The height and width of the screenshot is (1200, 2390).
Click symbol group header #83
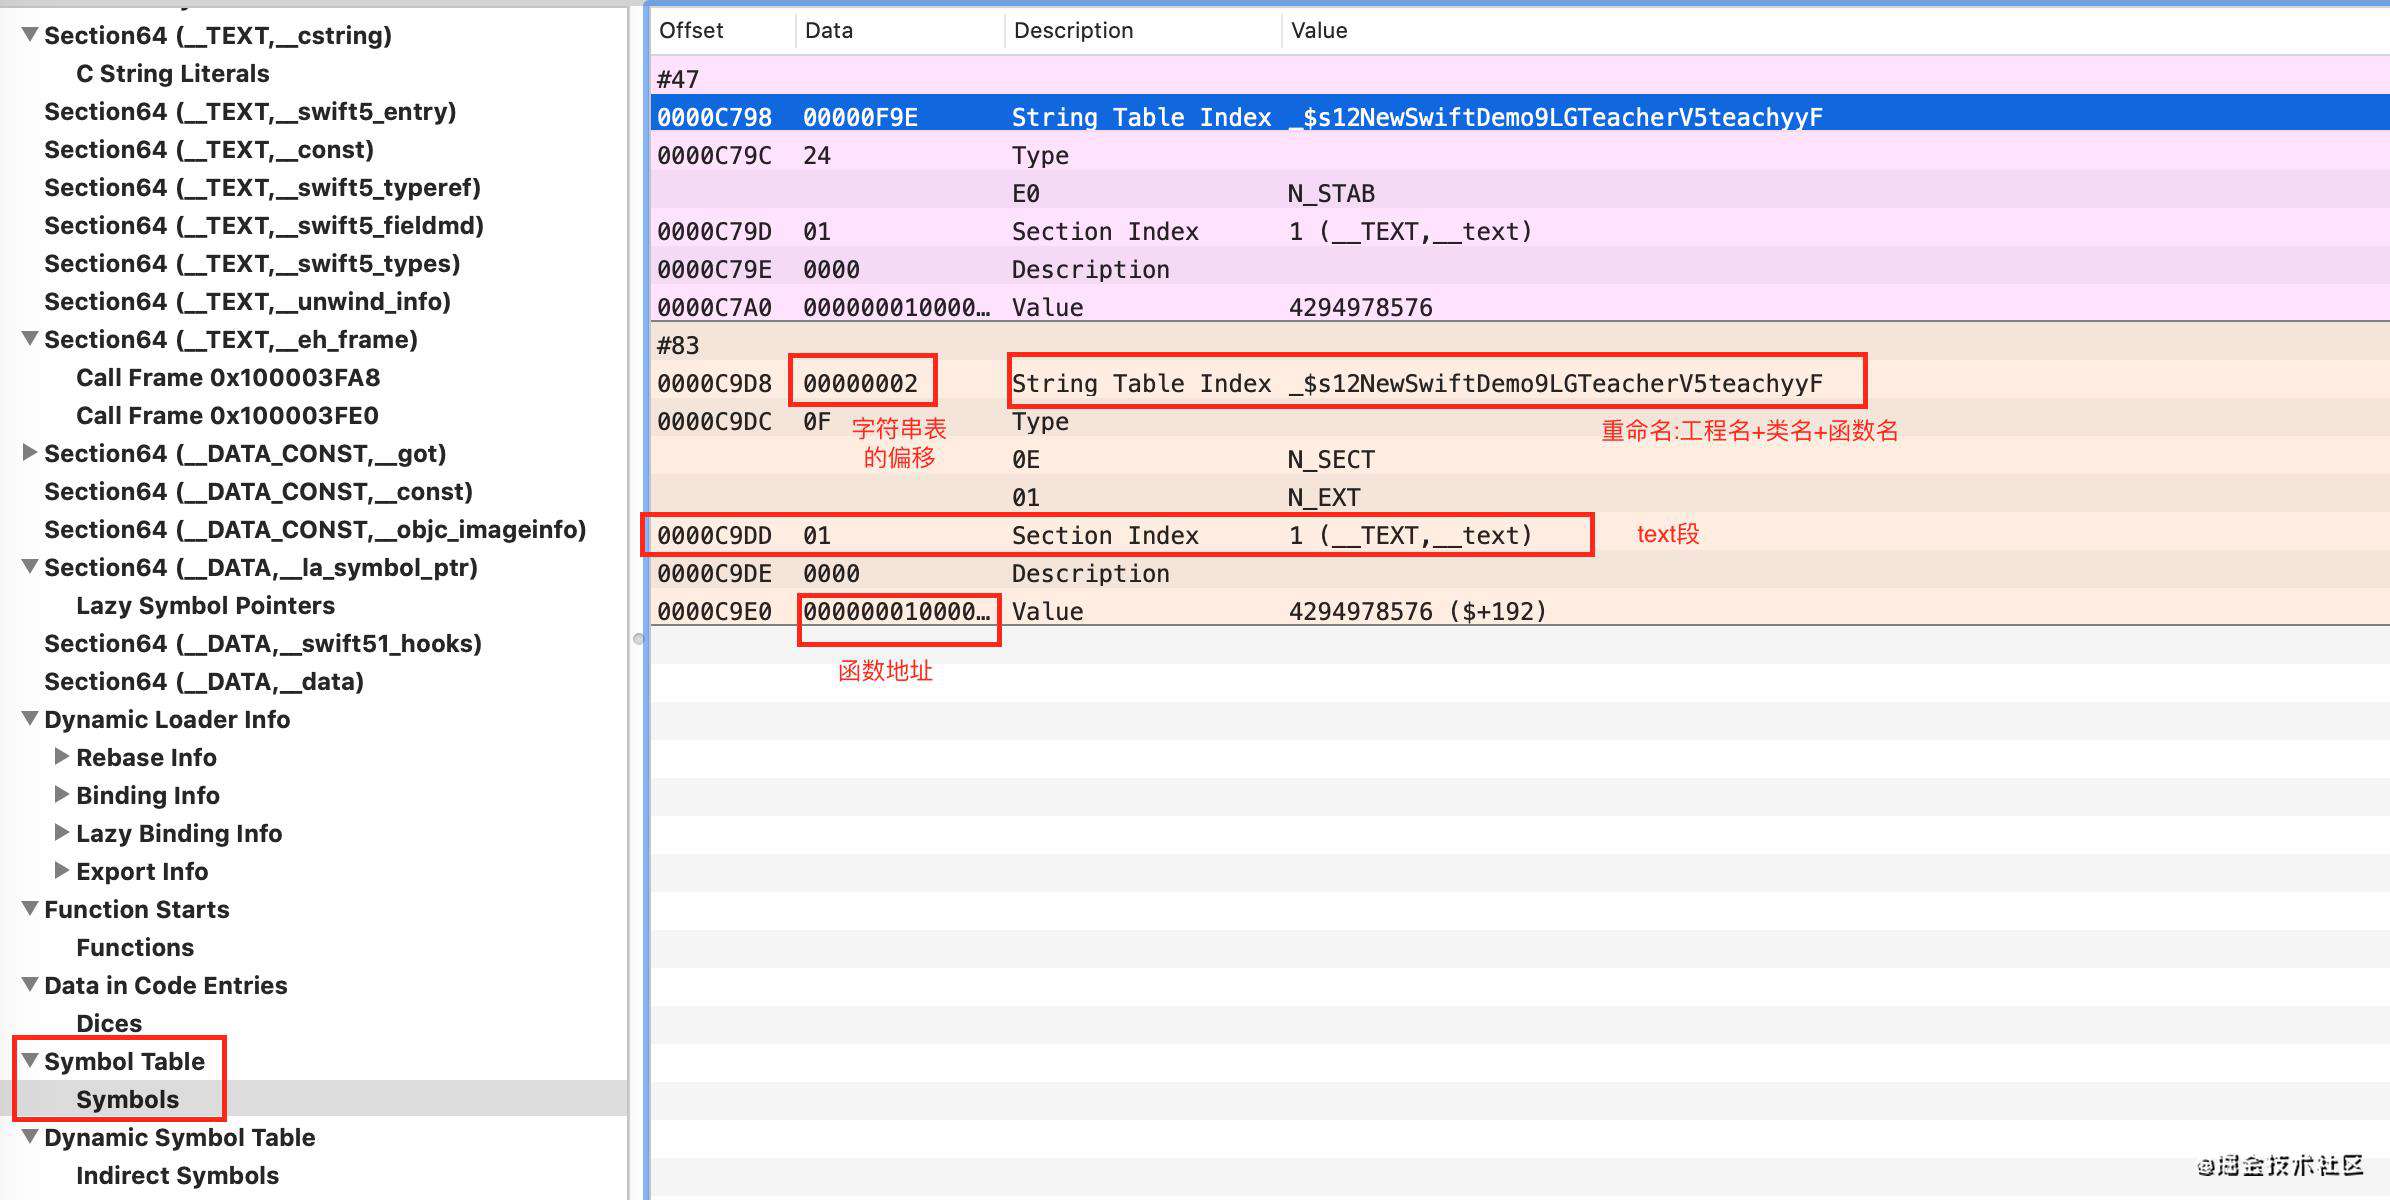click(678, 345)
